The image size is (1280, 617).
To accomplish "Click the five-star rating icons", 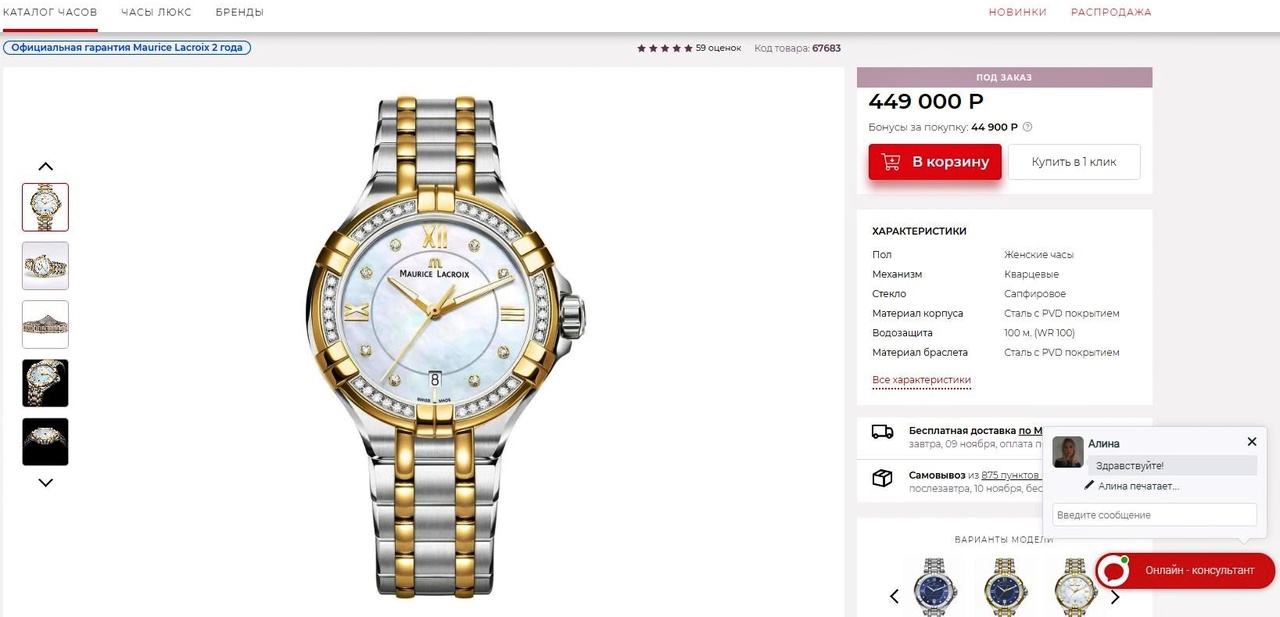I will click(x=665, y=48).
